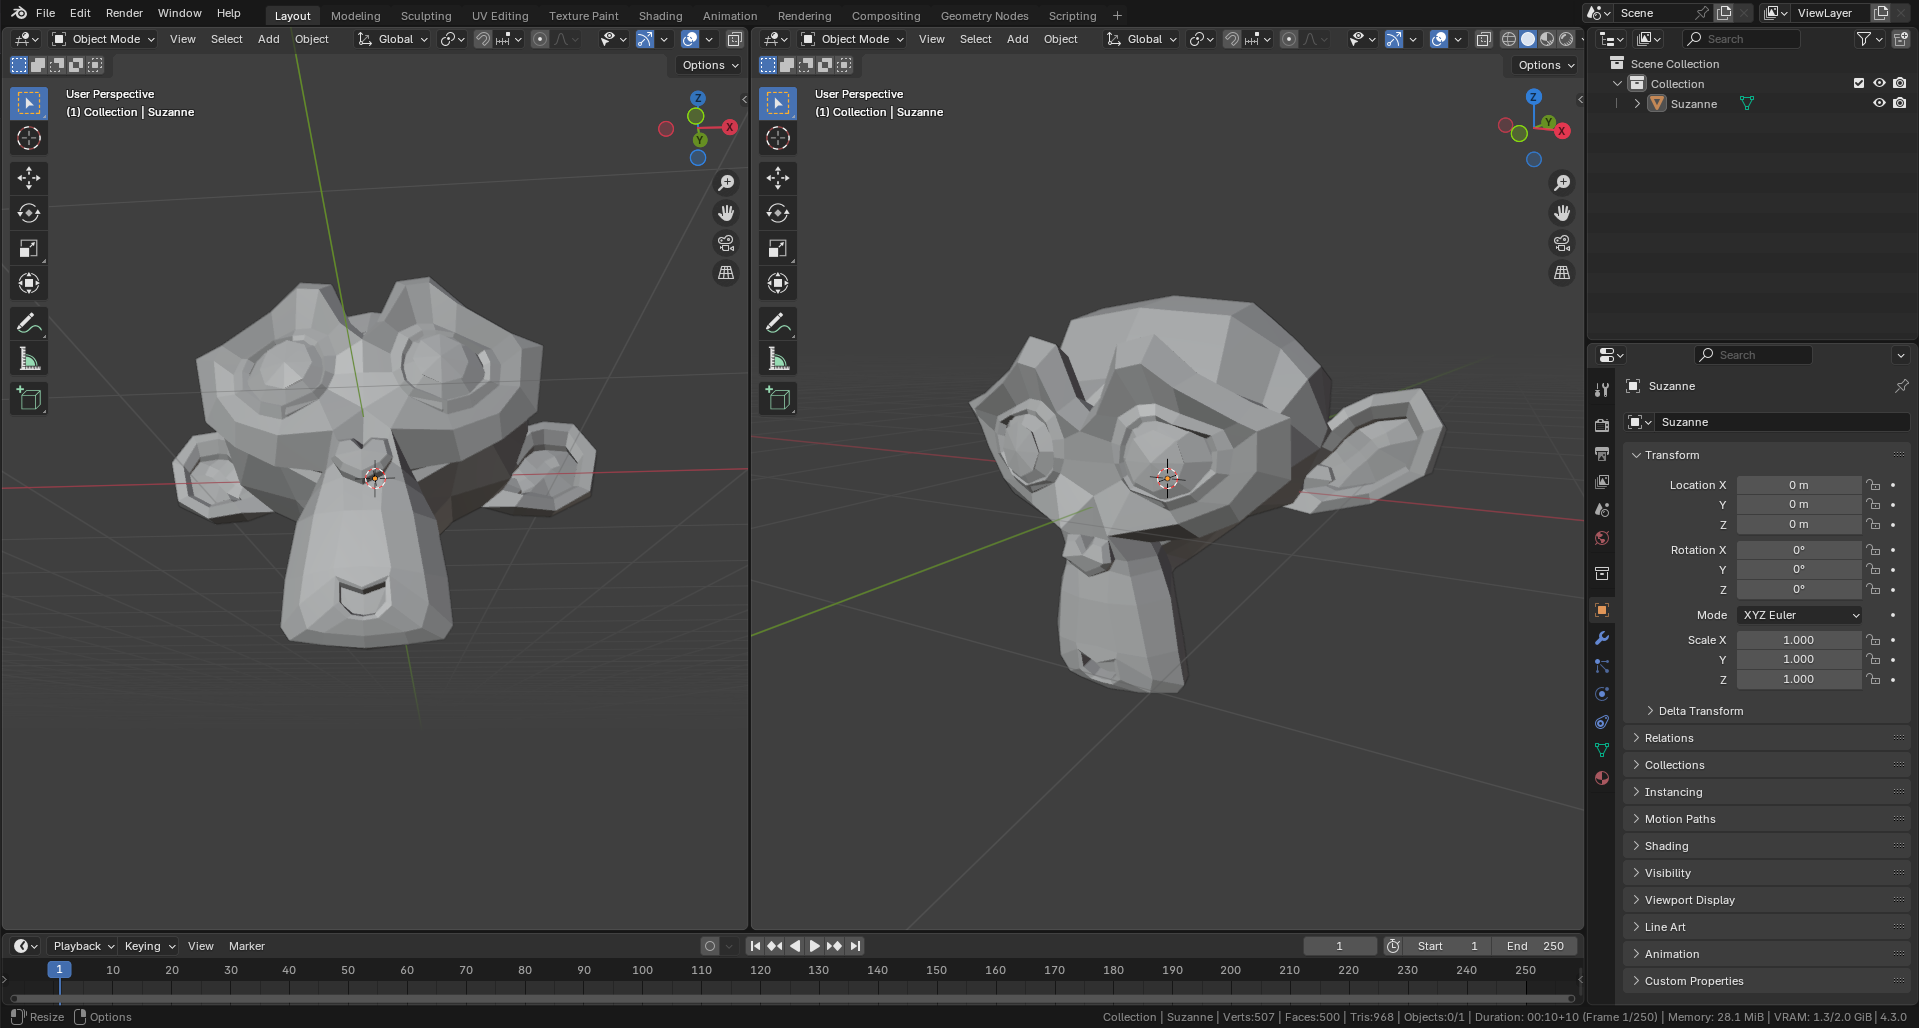Expand the Delta Transform section
This screenshot has height=1028, width=1919.
click(1700, 711)
